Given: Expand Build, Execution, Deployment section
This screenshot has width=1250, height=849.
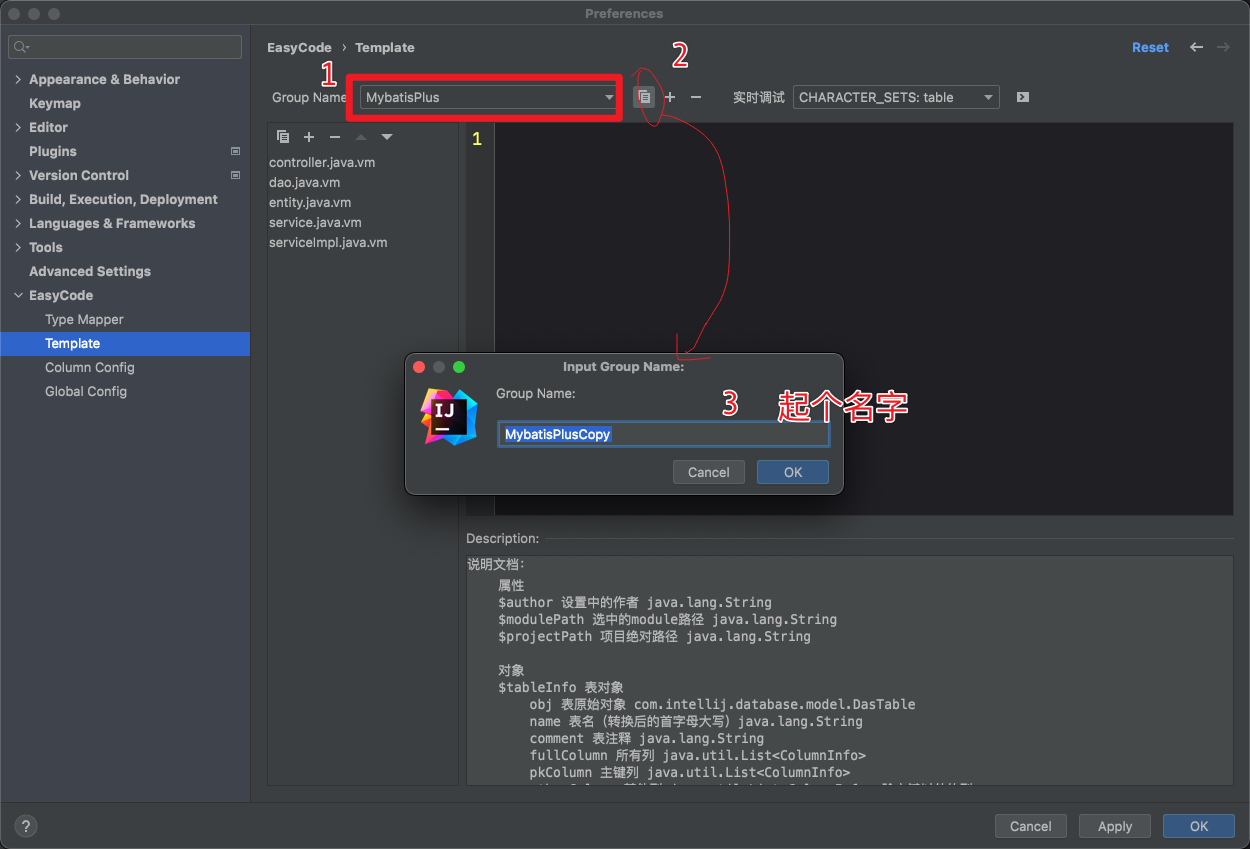Looking at the screenshot, I should 18,199.
